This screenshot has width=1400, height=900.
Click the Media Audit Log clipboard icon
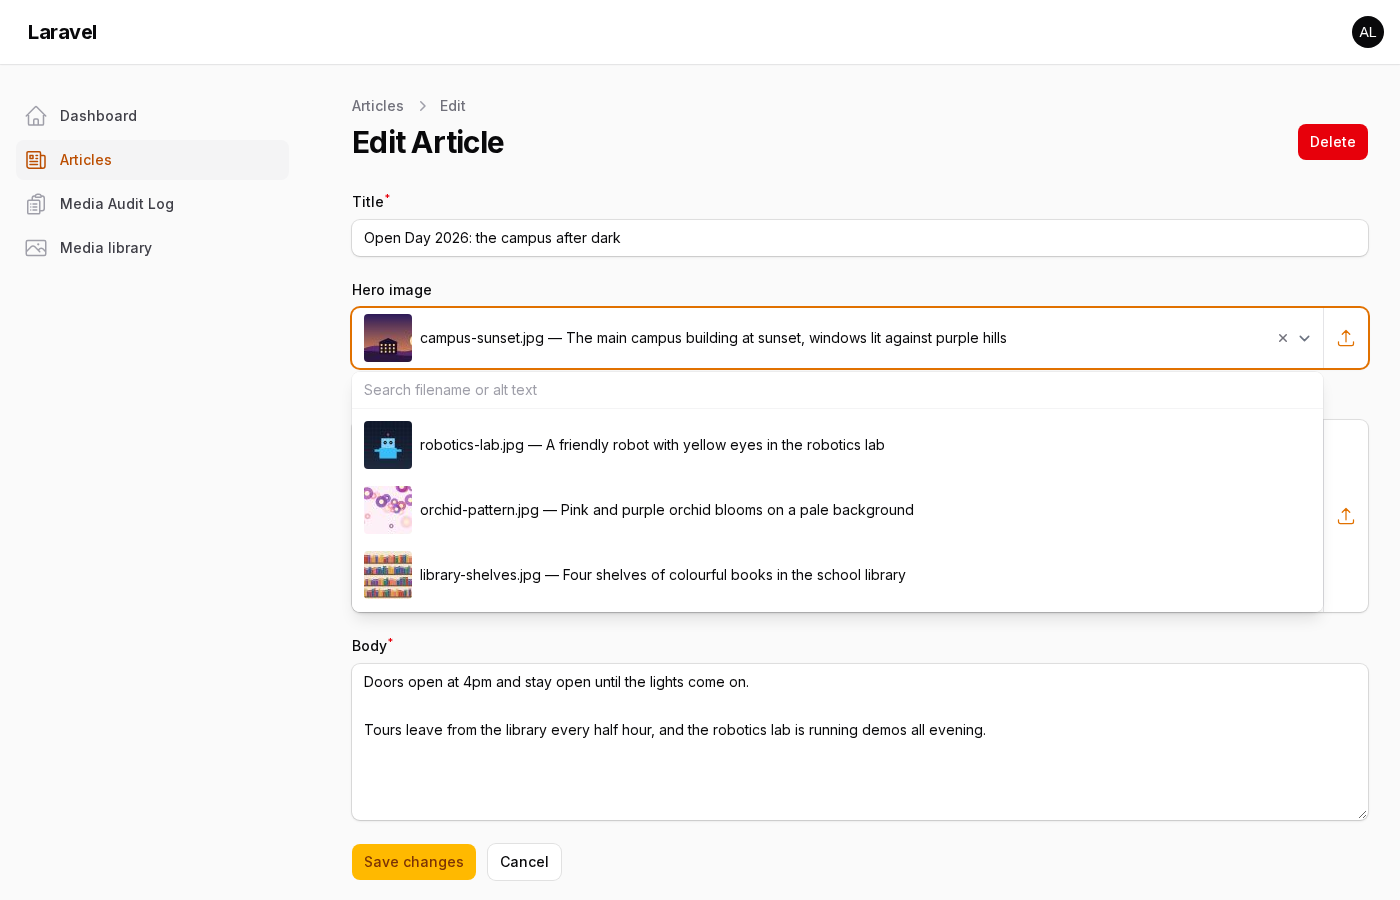click(x=36, y=204)
